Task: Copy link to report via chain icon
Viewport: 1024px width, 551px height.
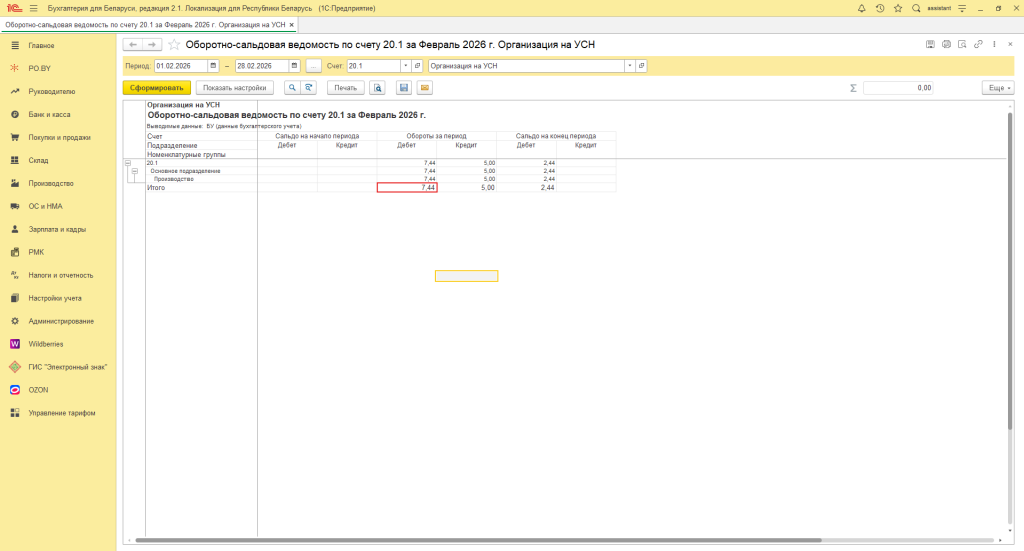Action: pyautogui.click(x=979, y=45)
